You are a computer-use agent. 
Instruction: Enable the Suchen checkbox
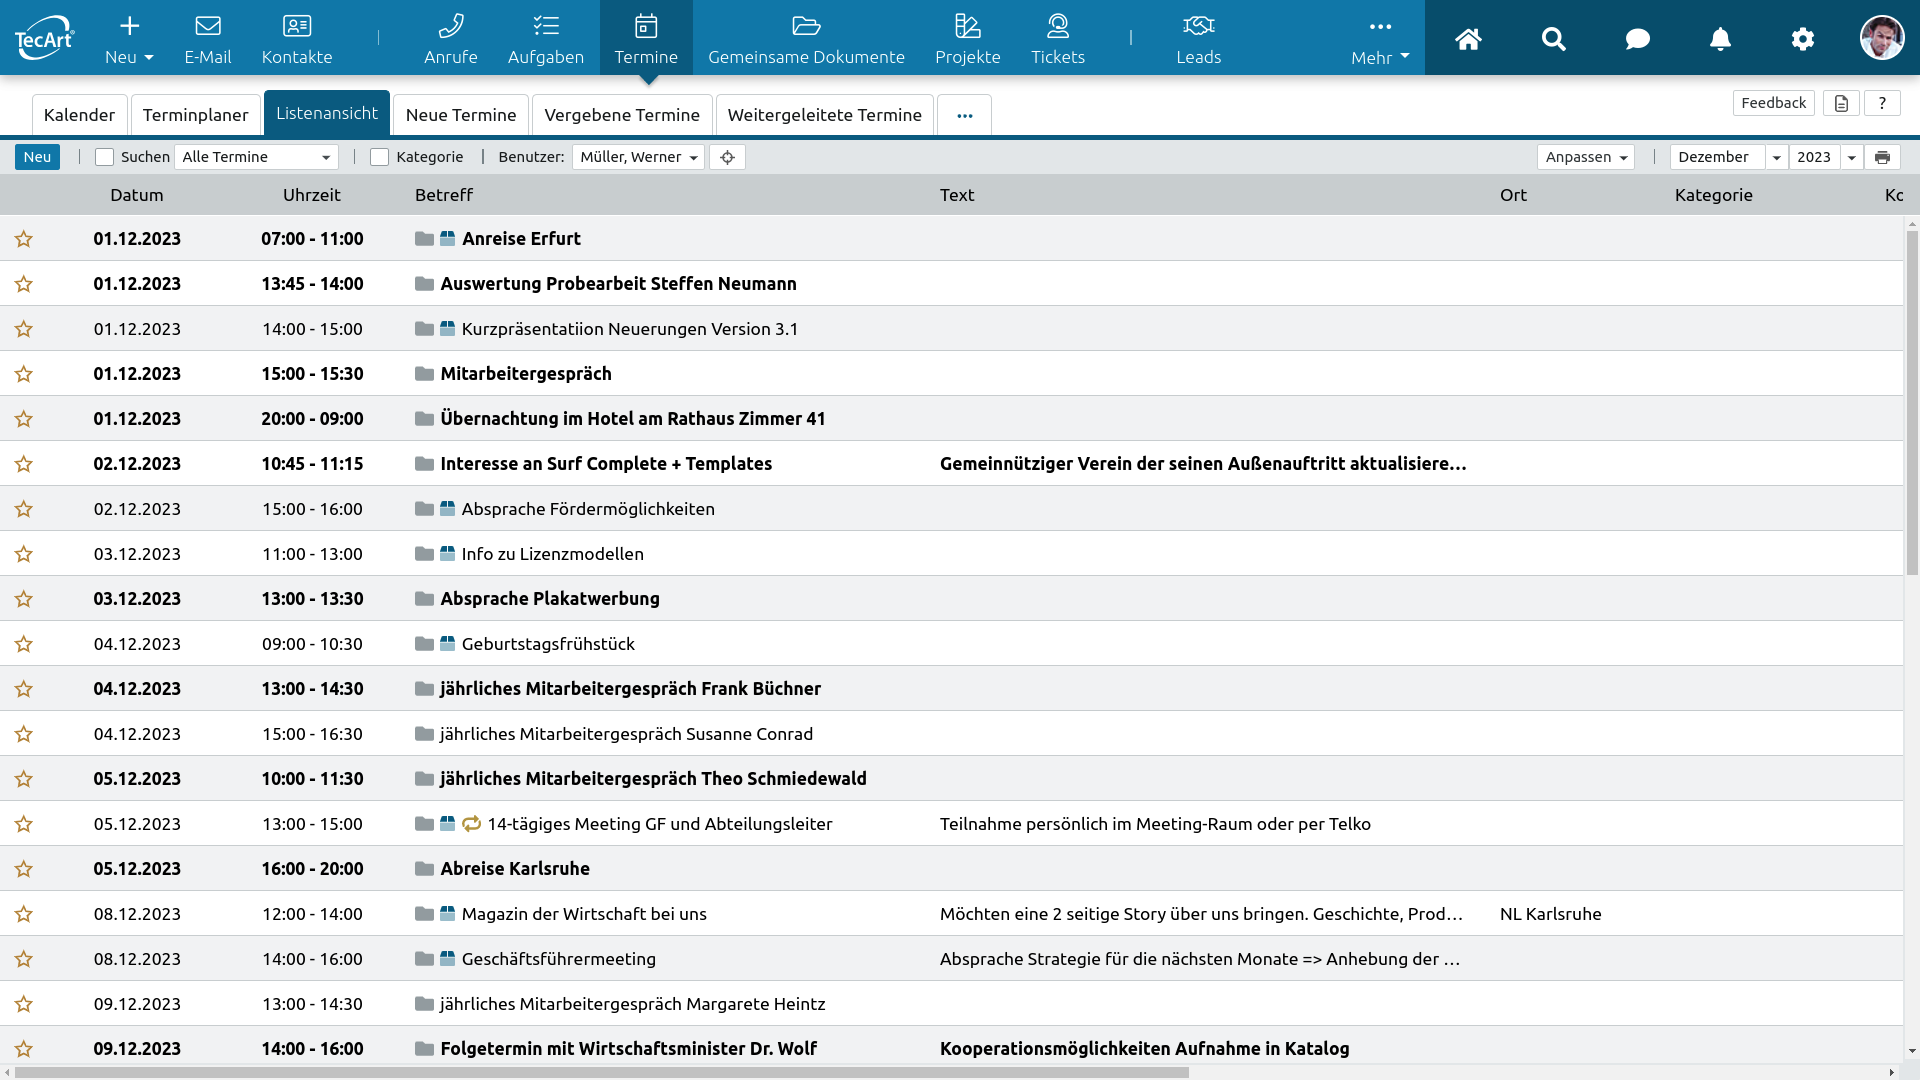(104, 157)
